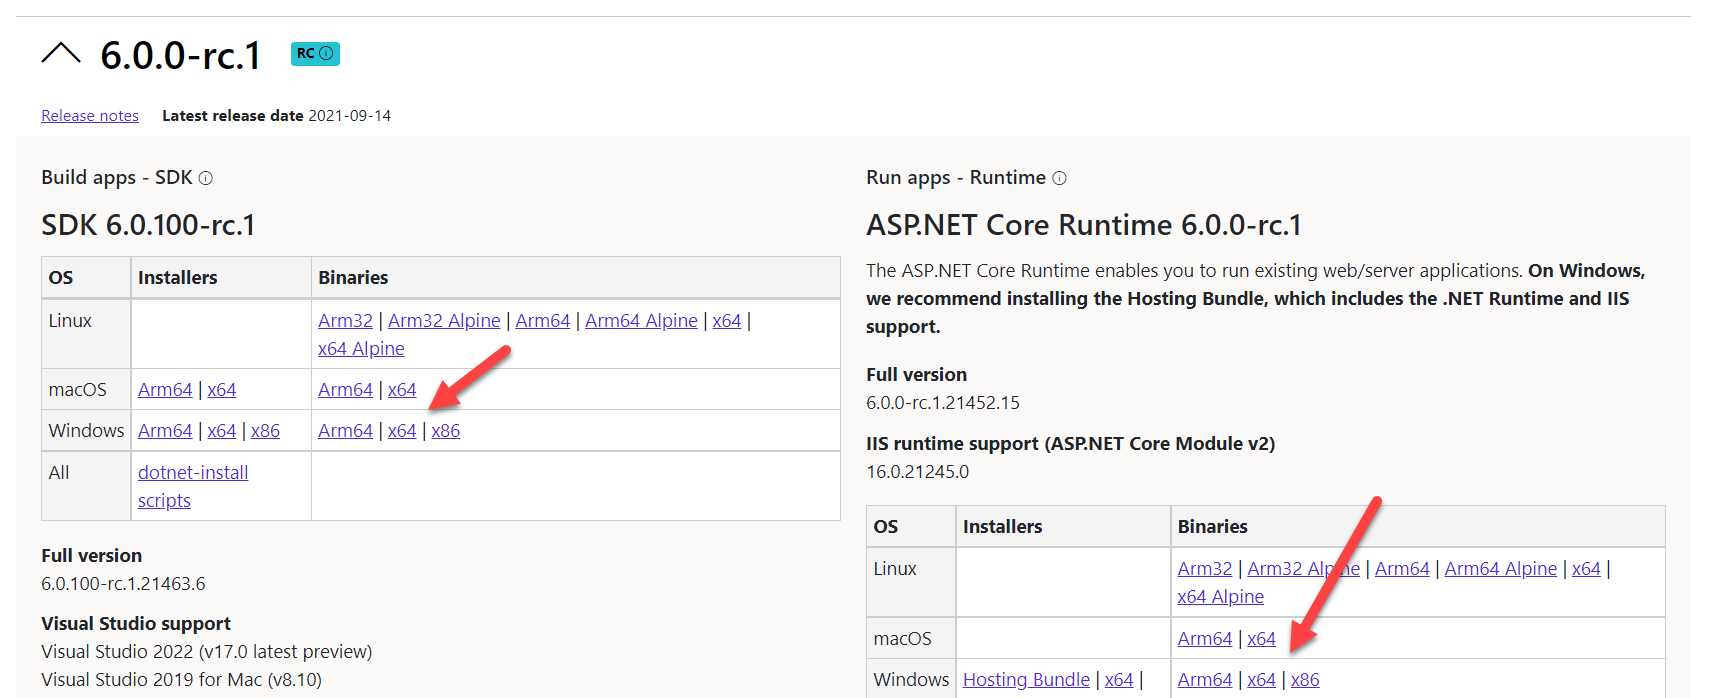Open the Release notes link

(90, 116)
